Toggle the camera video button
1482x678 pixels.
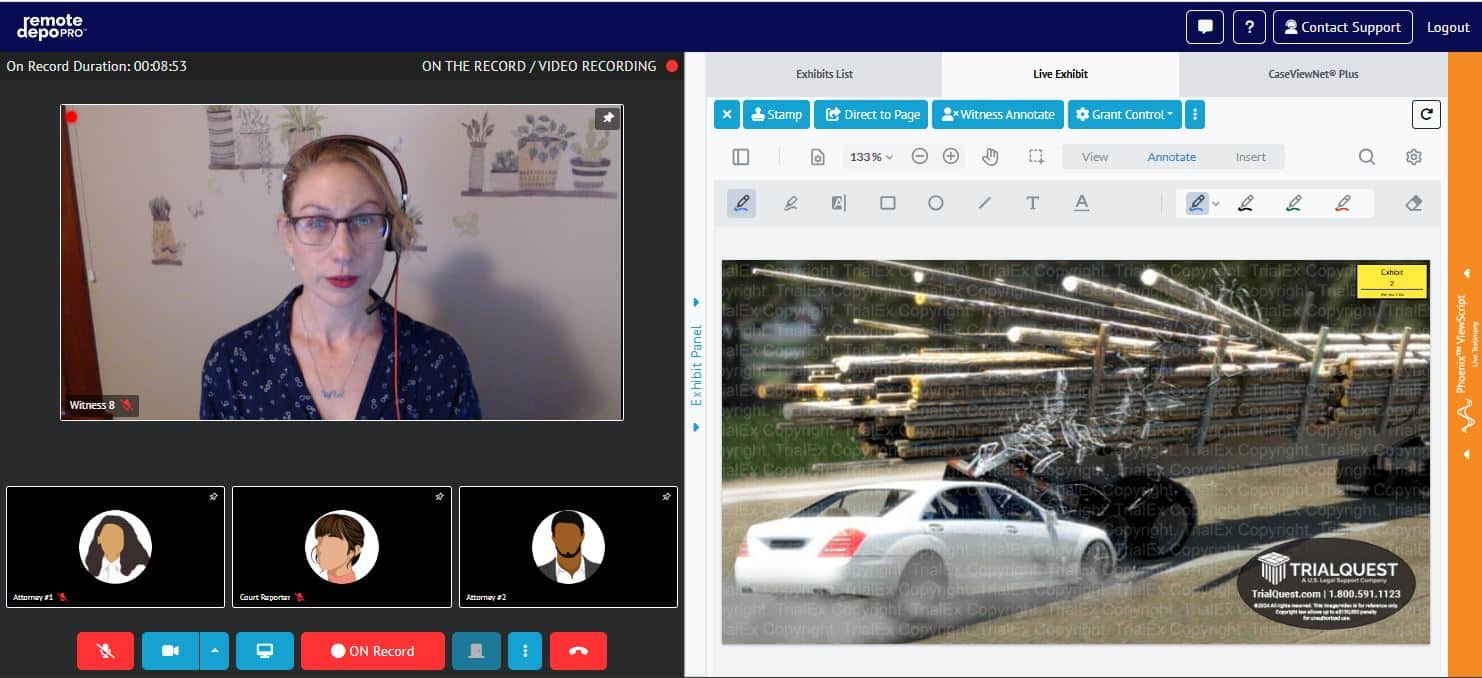click(x=170, y=651)
